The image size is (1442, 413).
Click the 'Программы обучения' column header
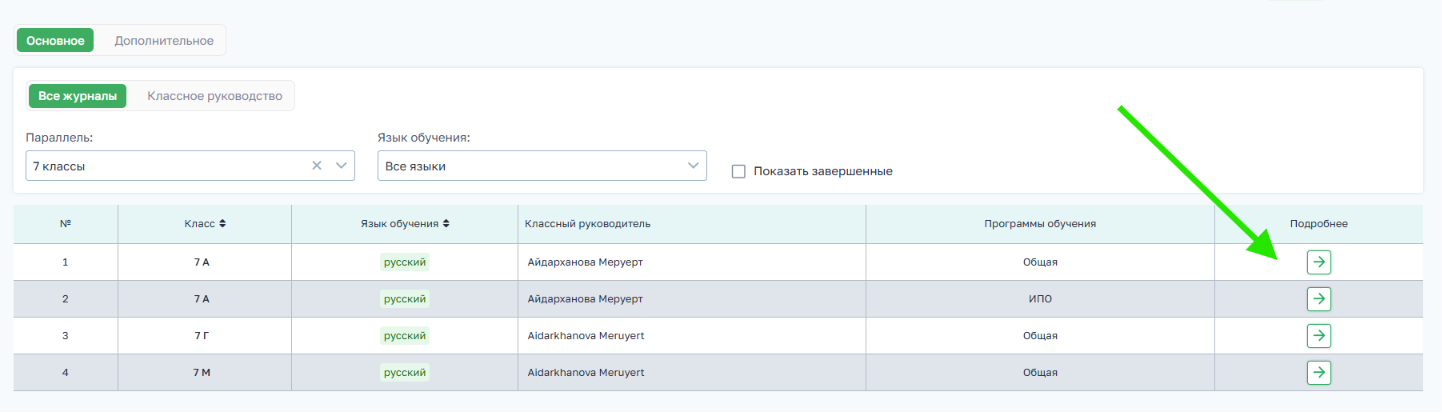(x=1040, y=223)
